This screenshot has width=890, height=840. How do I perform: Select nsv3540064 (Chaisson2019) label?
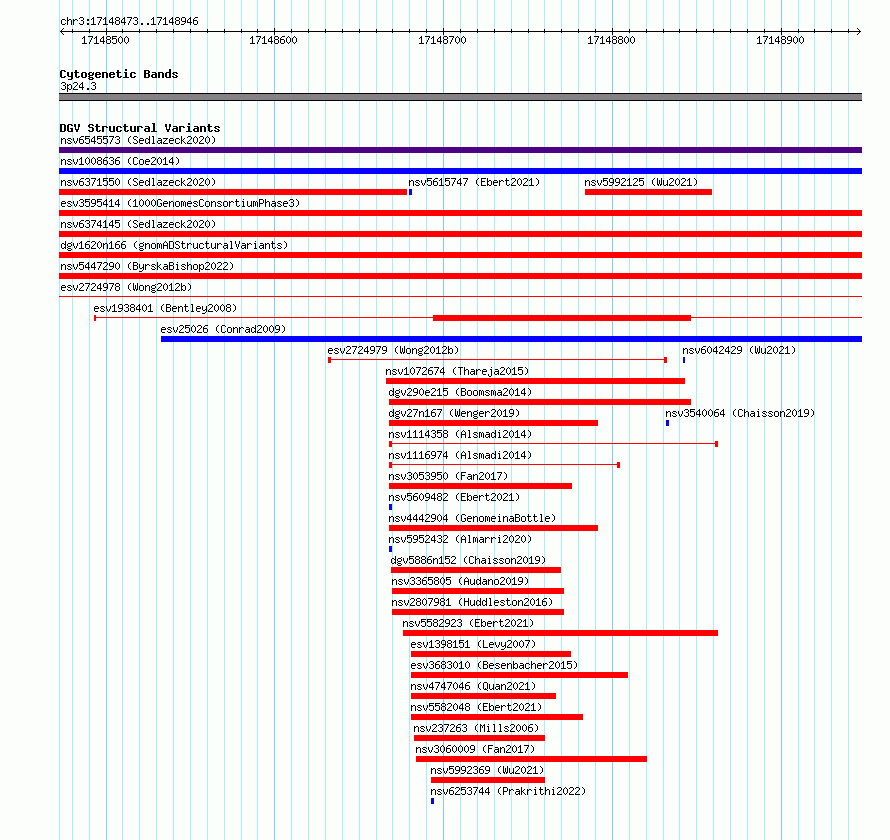click(740, 413)
